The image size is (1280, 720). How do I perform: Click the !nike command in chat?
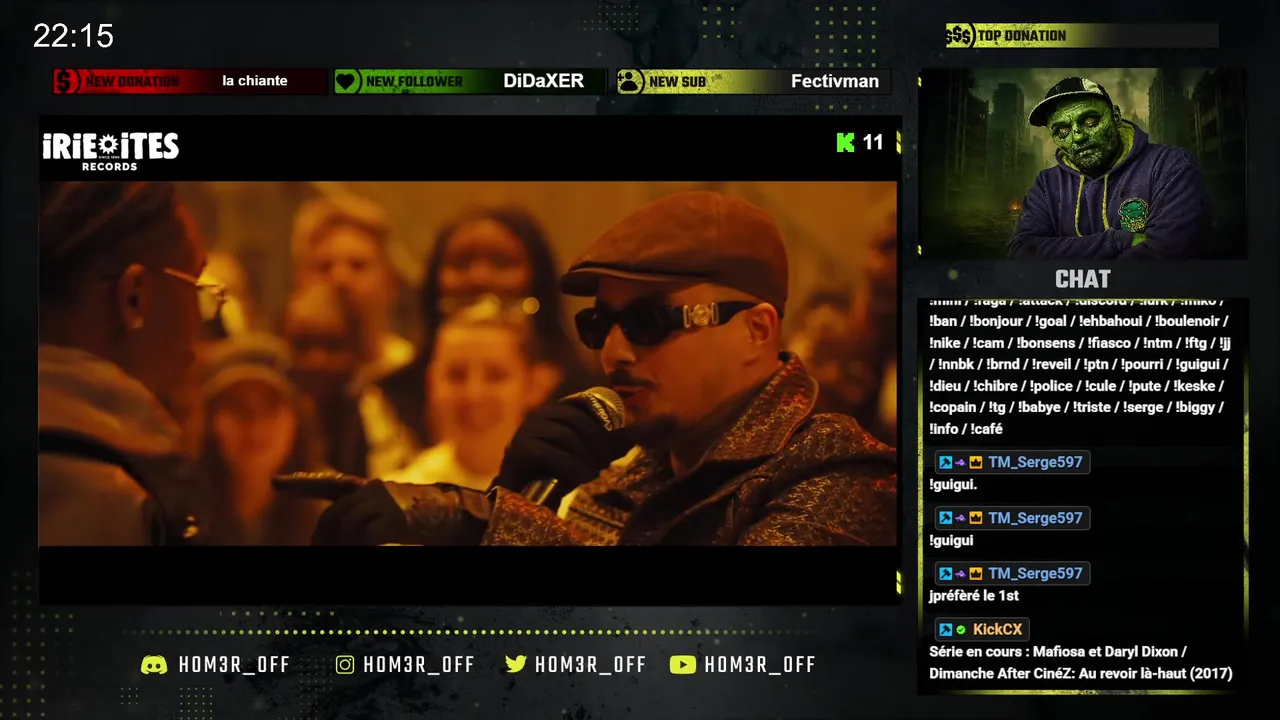pos(946,343)
